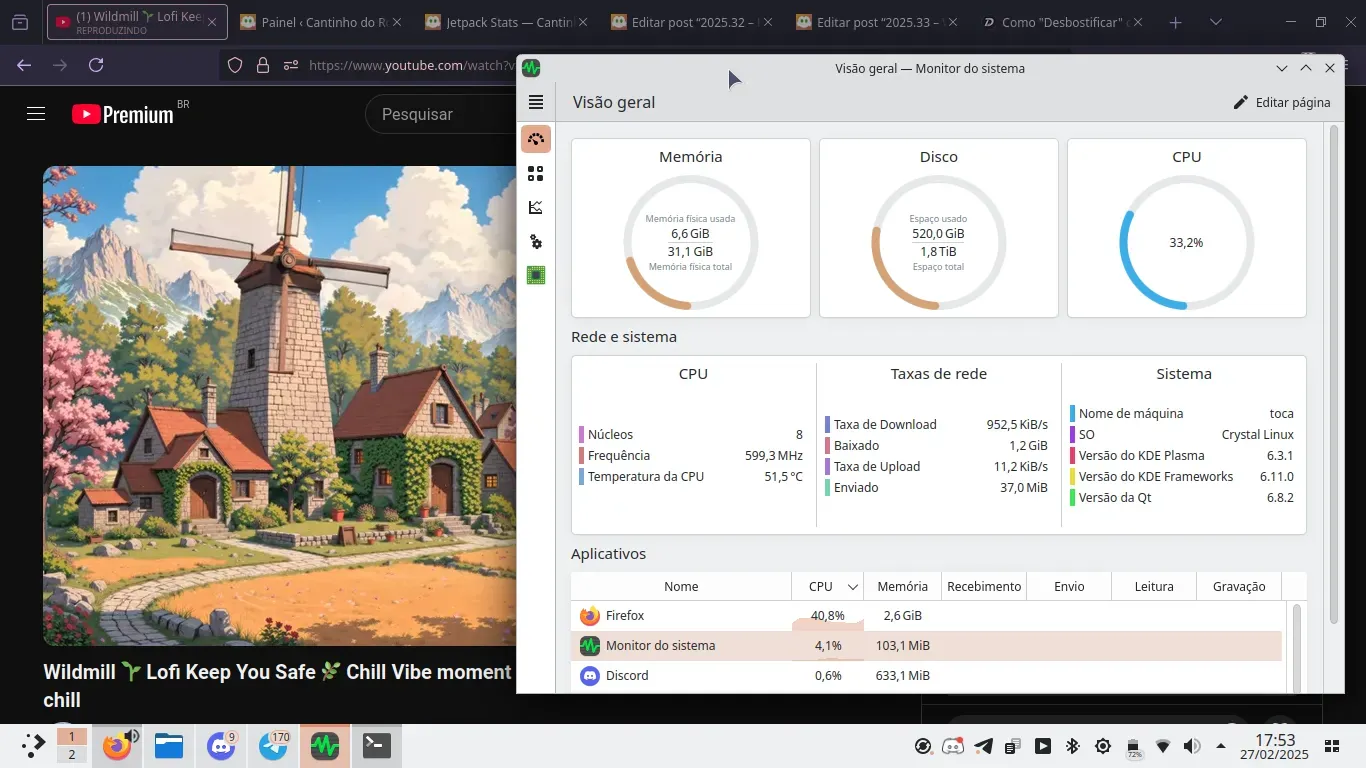This screenshot has height=768, width=1366.
Task: Expand the CPU column sort dropdown arrow
Action: [x=853, y=587]
